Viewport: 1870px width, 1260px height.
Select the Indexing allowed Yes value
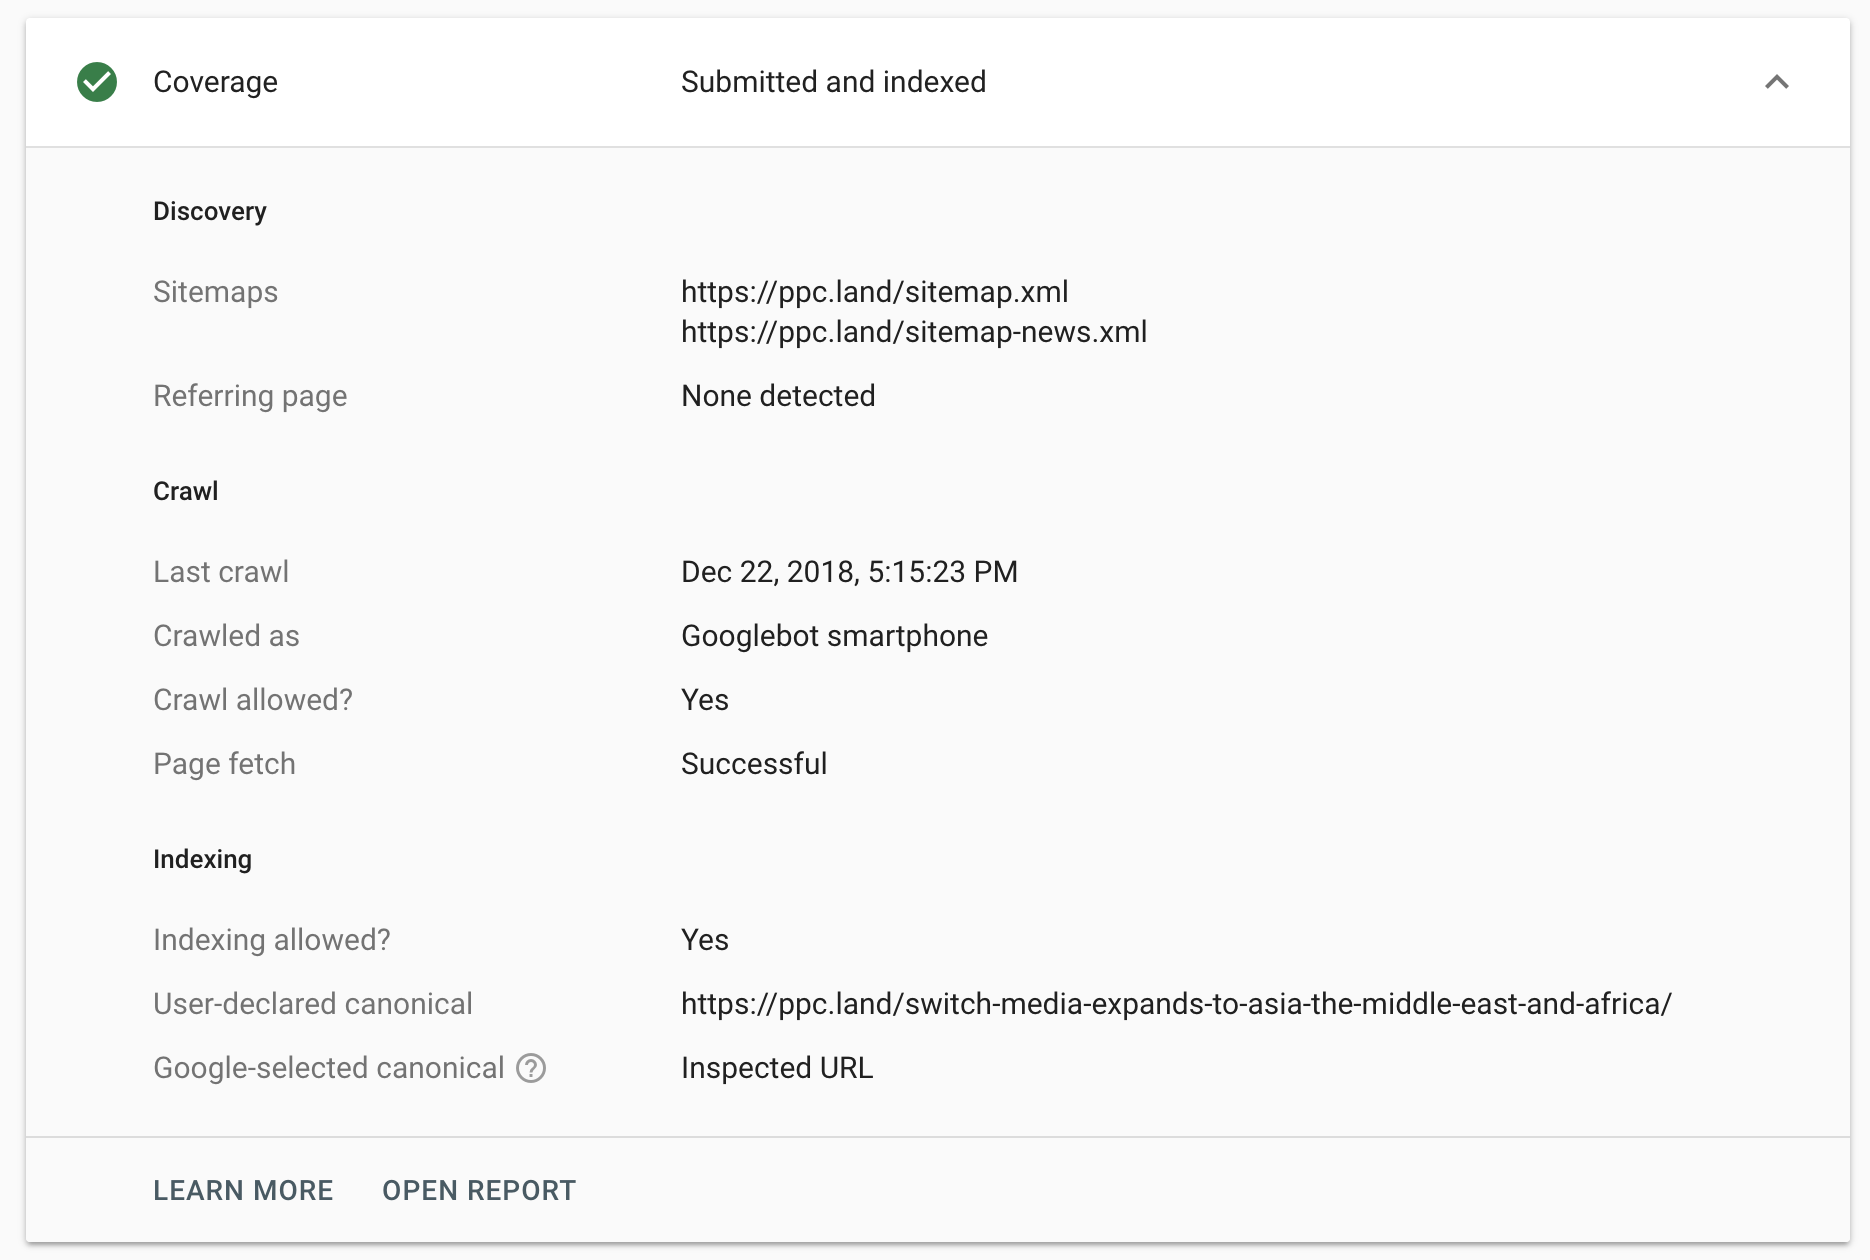click(x=704, y=940)
